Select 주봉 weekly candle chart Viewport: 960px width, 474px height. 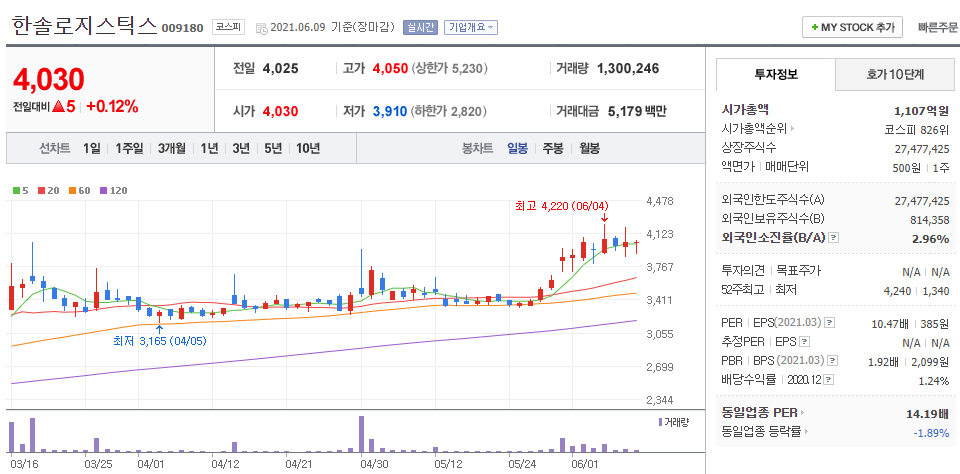(552, 148)
